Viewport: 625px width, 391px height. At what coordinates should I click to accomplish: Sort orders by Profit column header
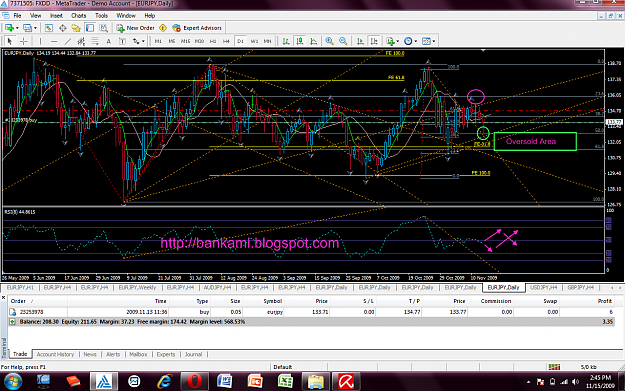[x=604, y=301]
